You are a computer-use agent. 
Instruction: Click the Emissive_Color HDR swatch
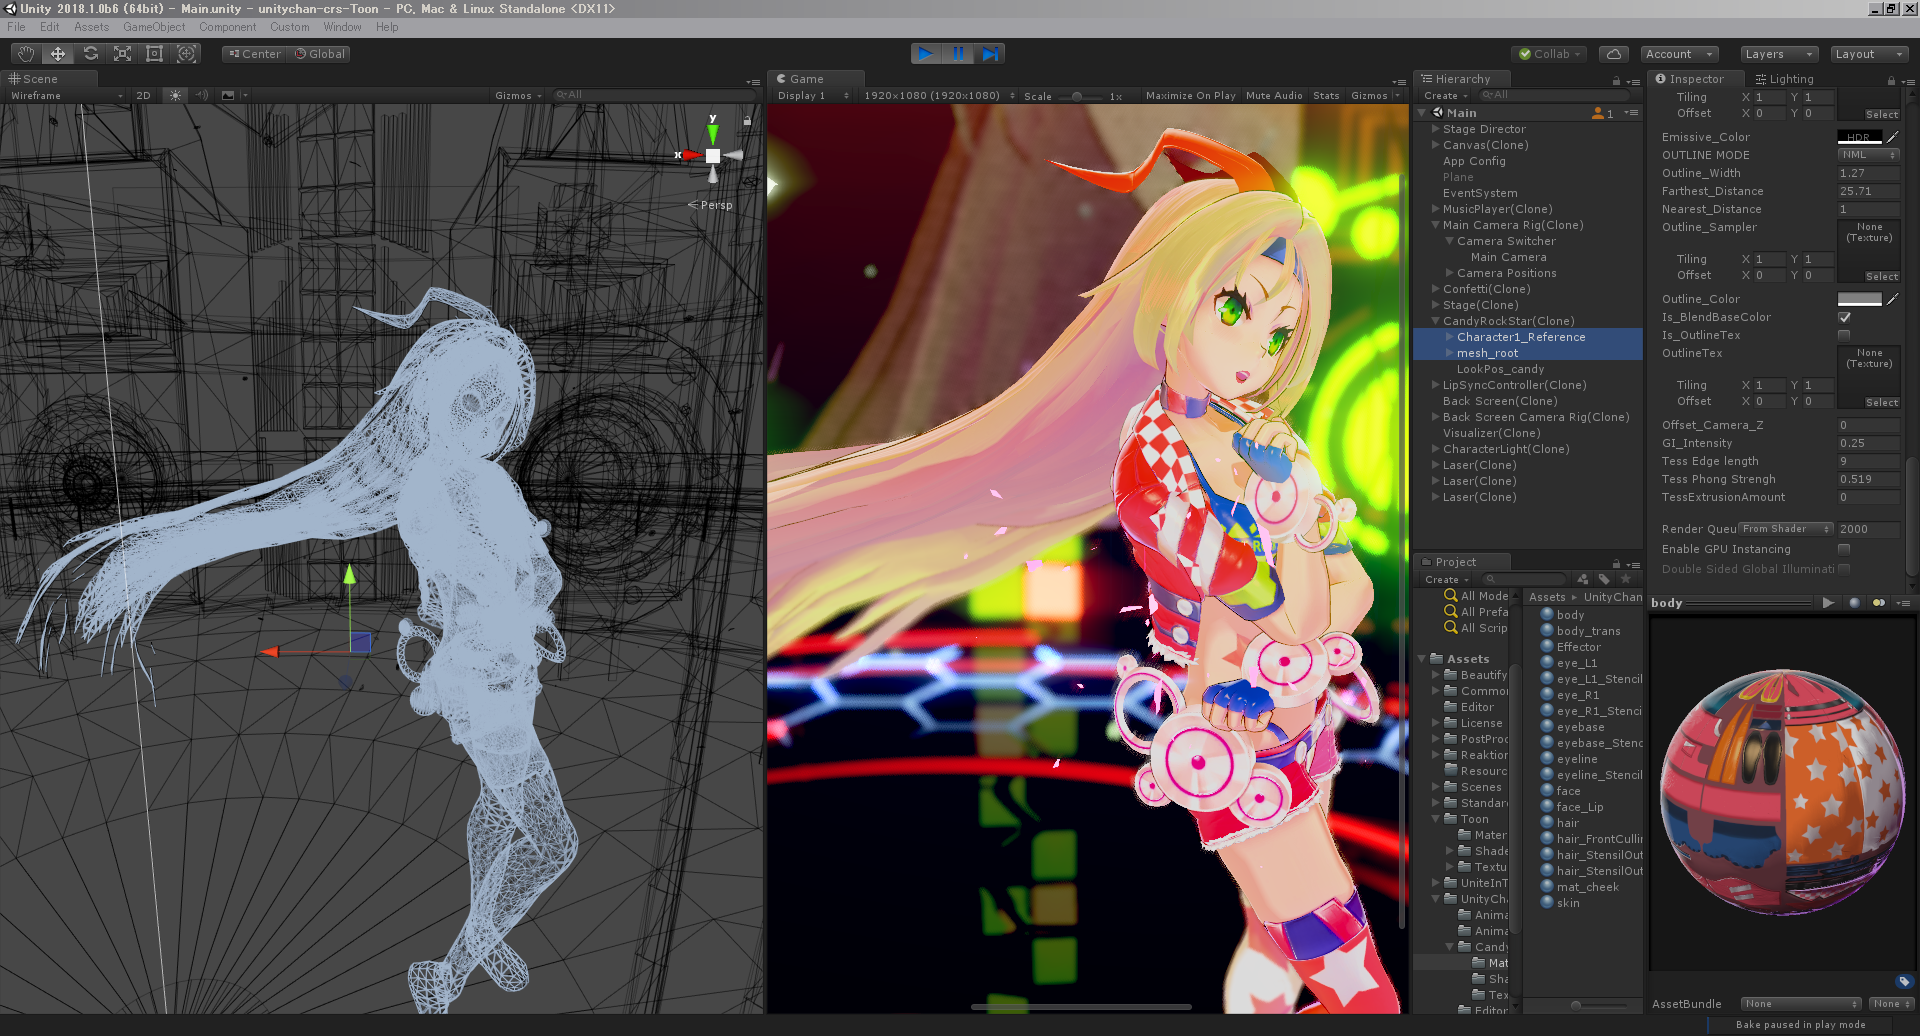click(1860, 137)
